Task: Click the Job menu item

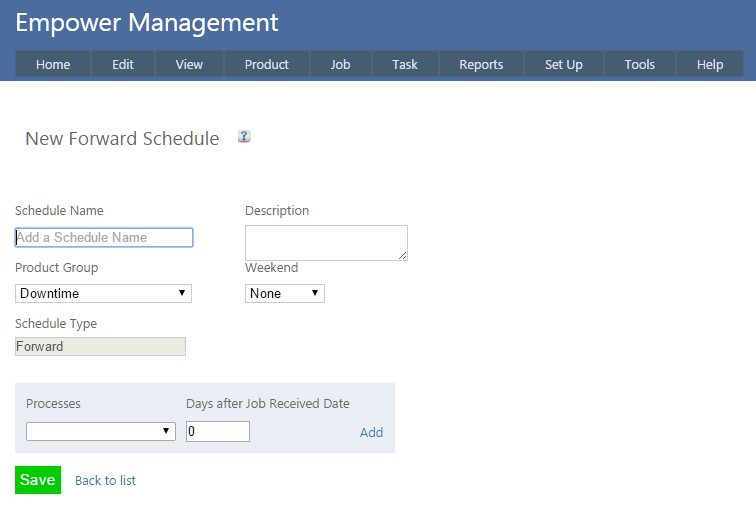Action: (341, 65)
